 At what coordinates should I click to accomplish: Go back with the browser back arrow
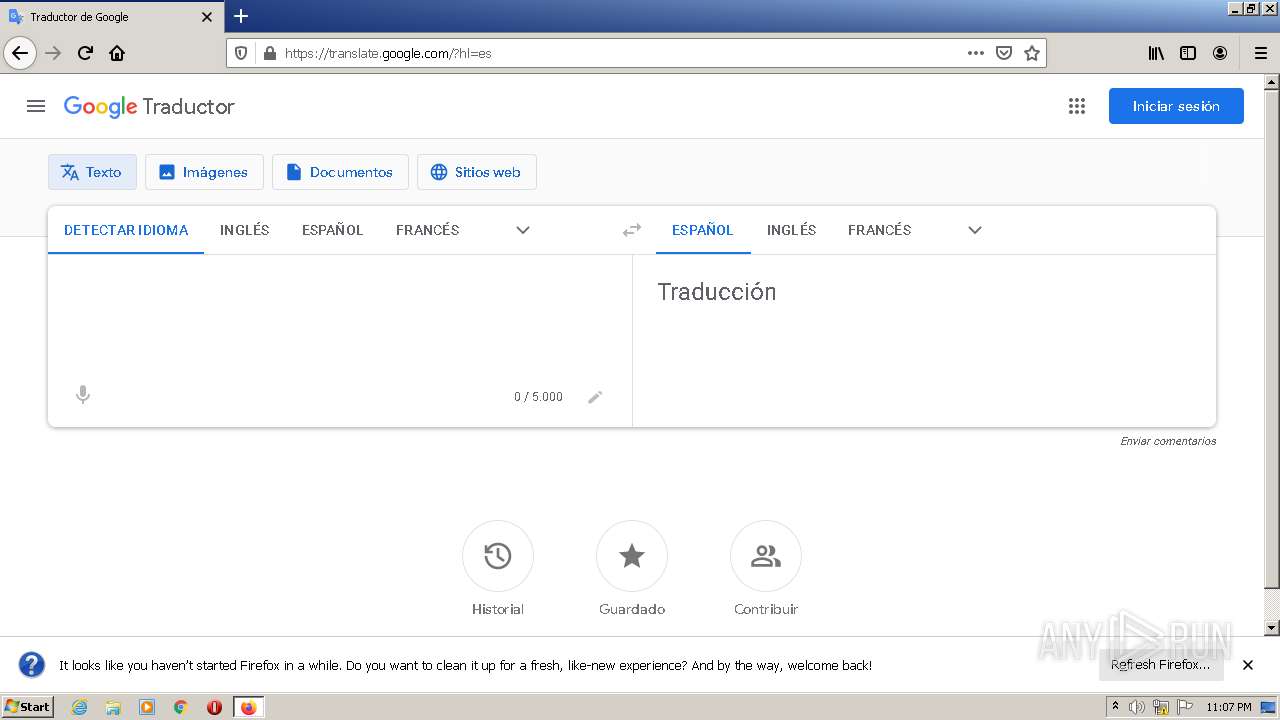[20, 53]
